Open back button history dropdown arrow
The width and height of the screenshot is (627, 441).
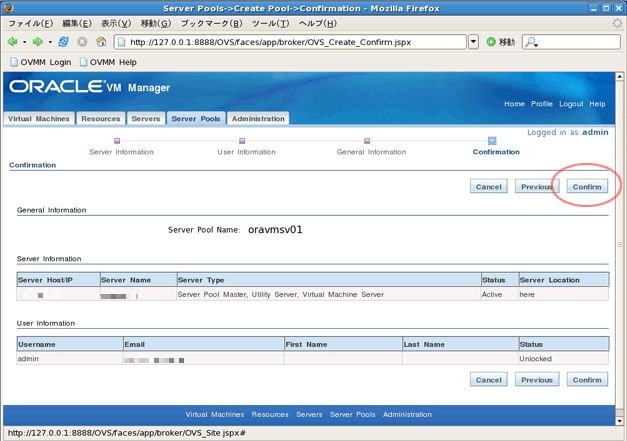click(x=24, y=42)
